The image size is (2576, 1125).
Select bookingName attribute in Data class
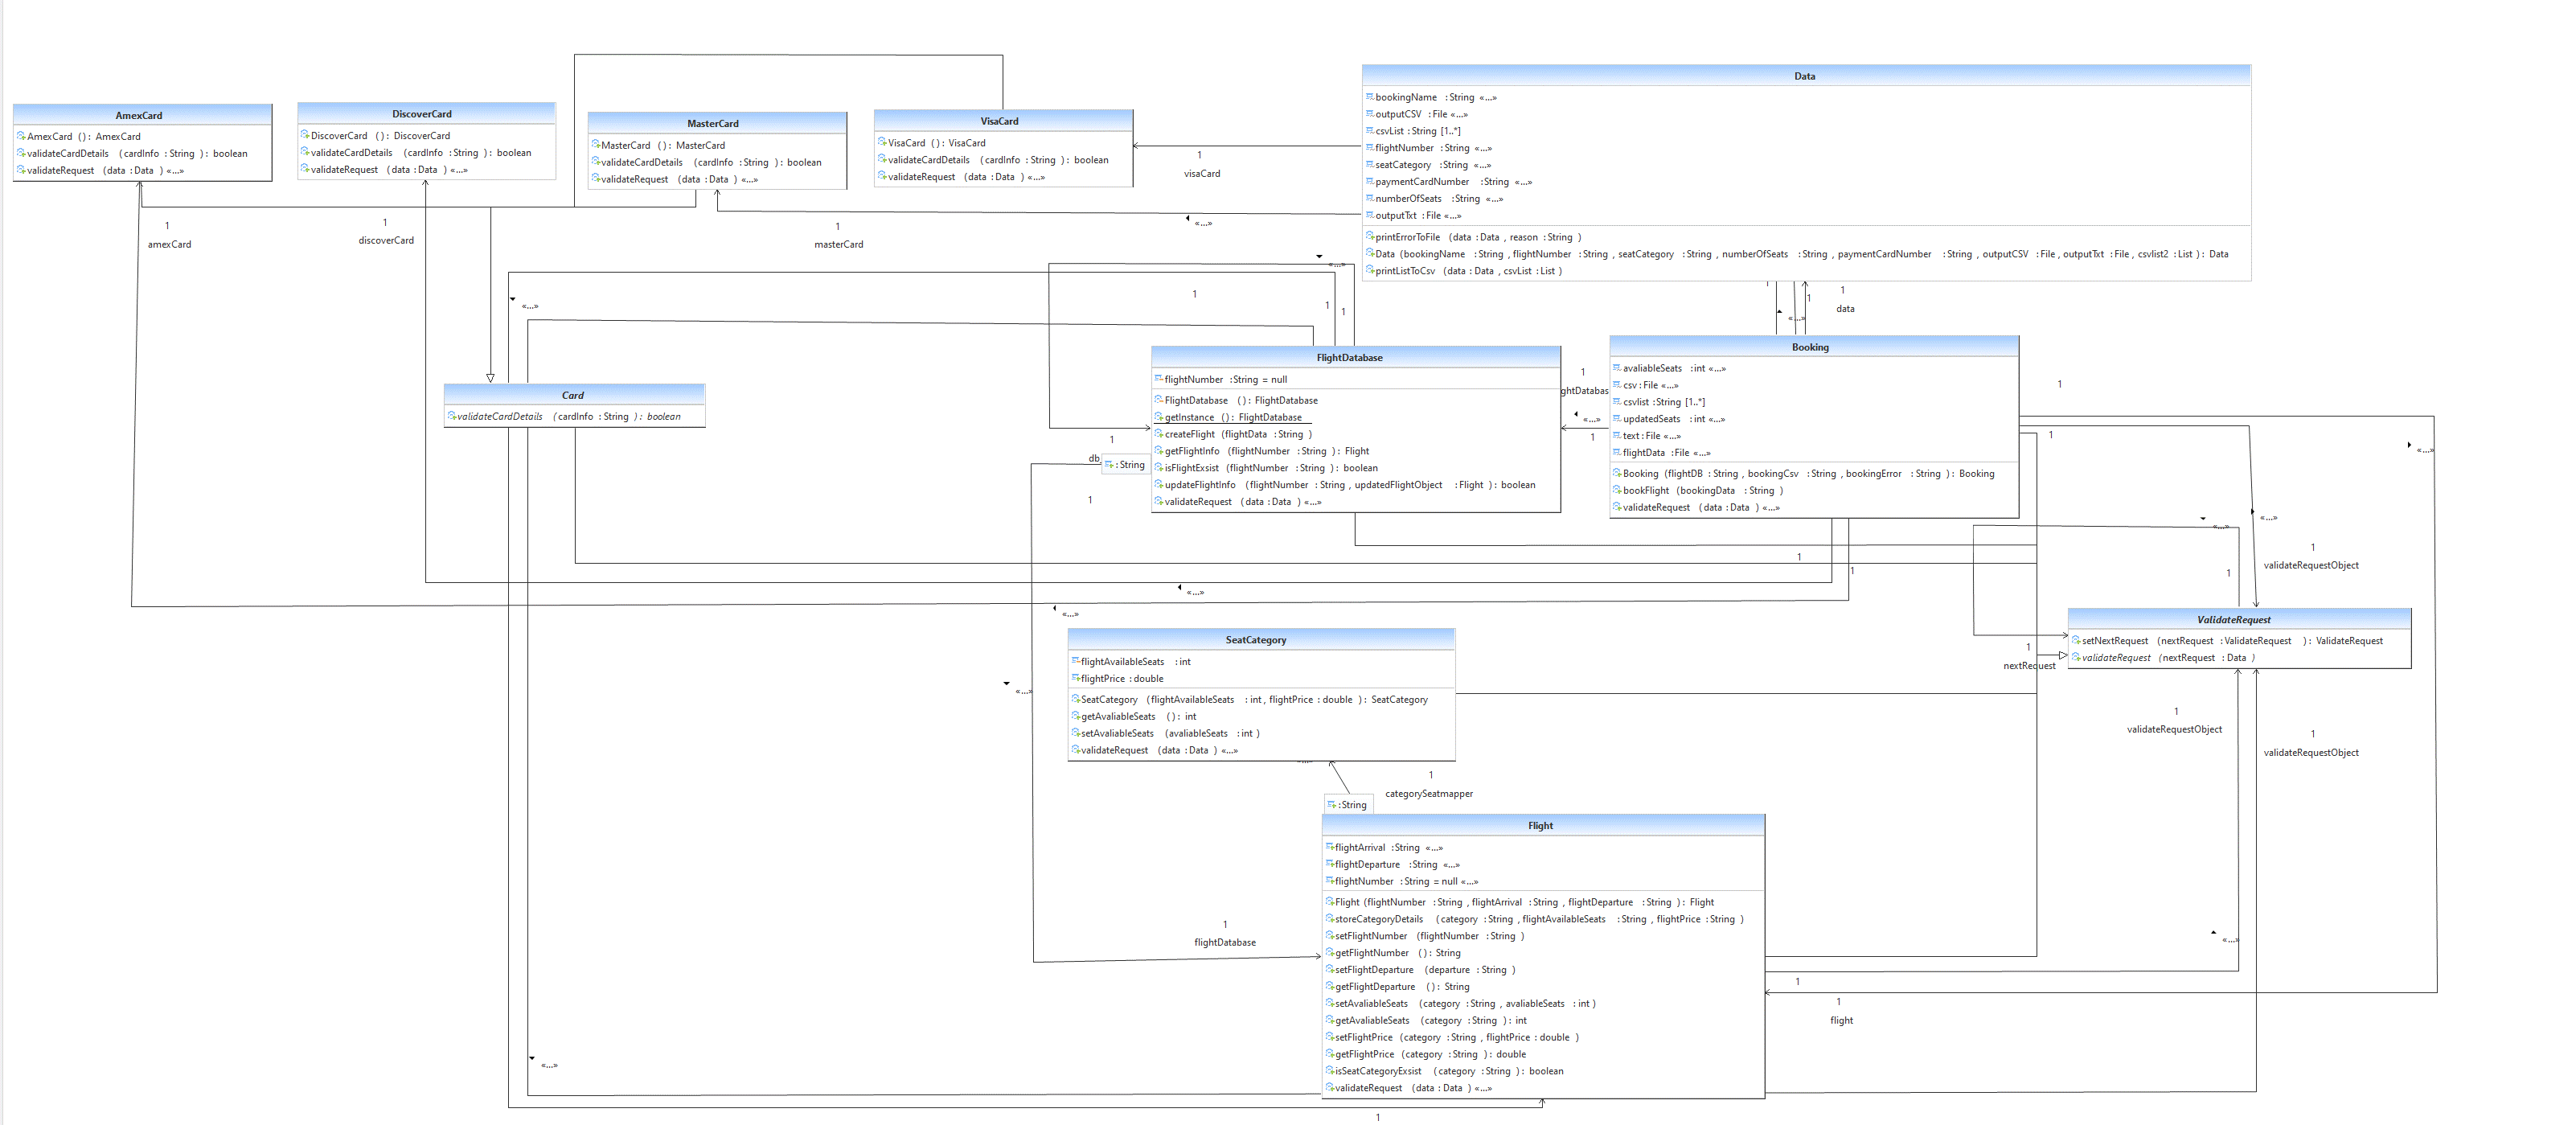click(1432, 97)
